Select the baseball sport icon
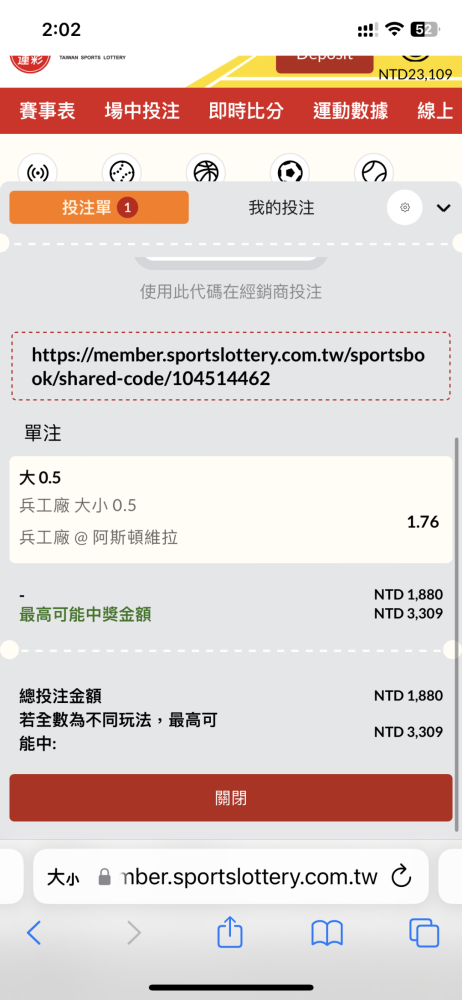Screen dimensions: 462x1000 [121, 171]
